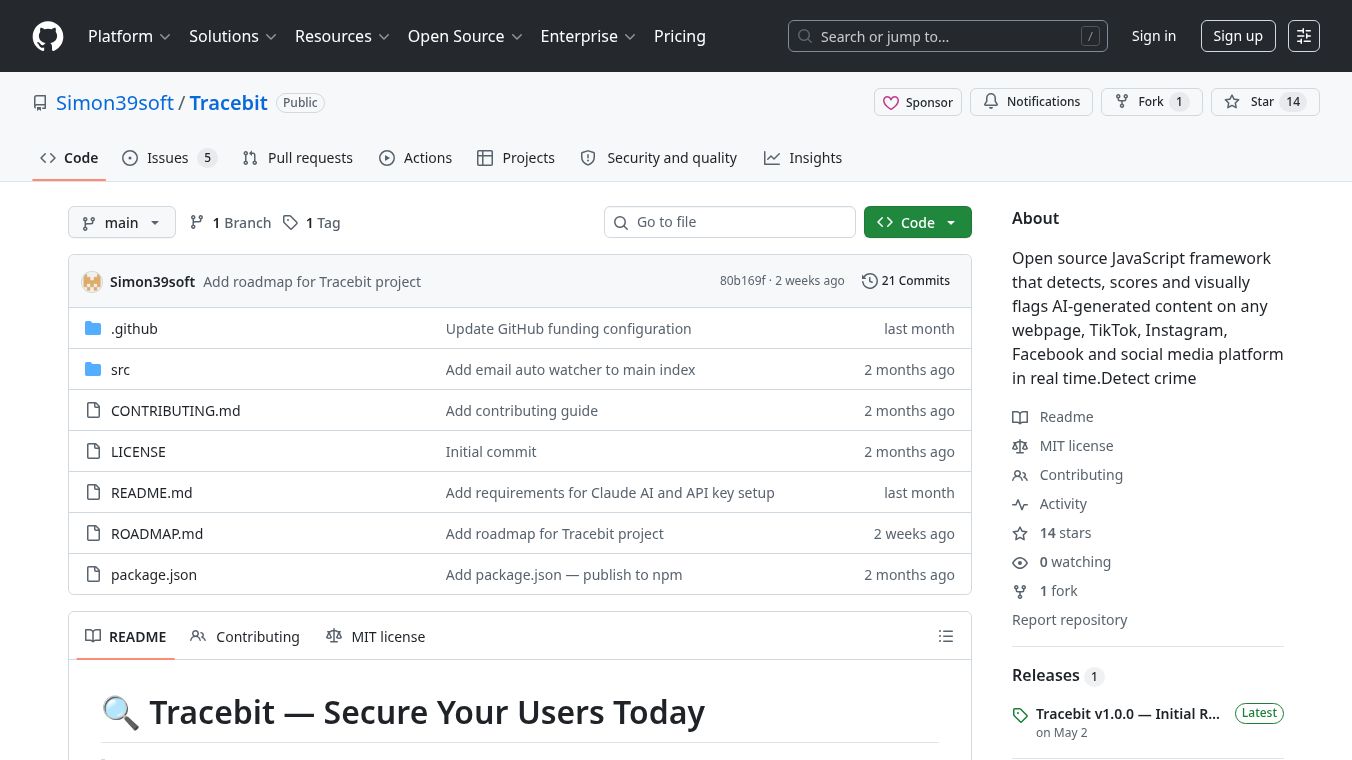Star the repository
Screen dimensions: 1352x760
pos(1265,102)
